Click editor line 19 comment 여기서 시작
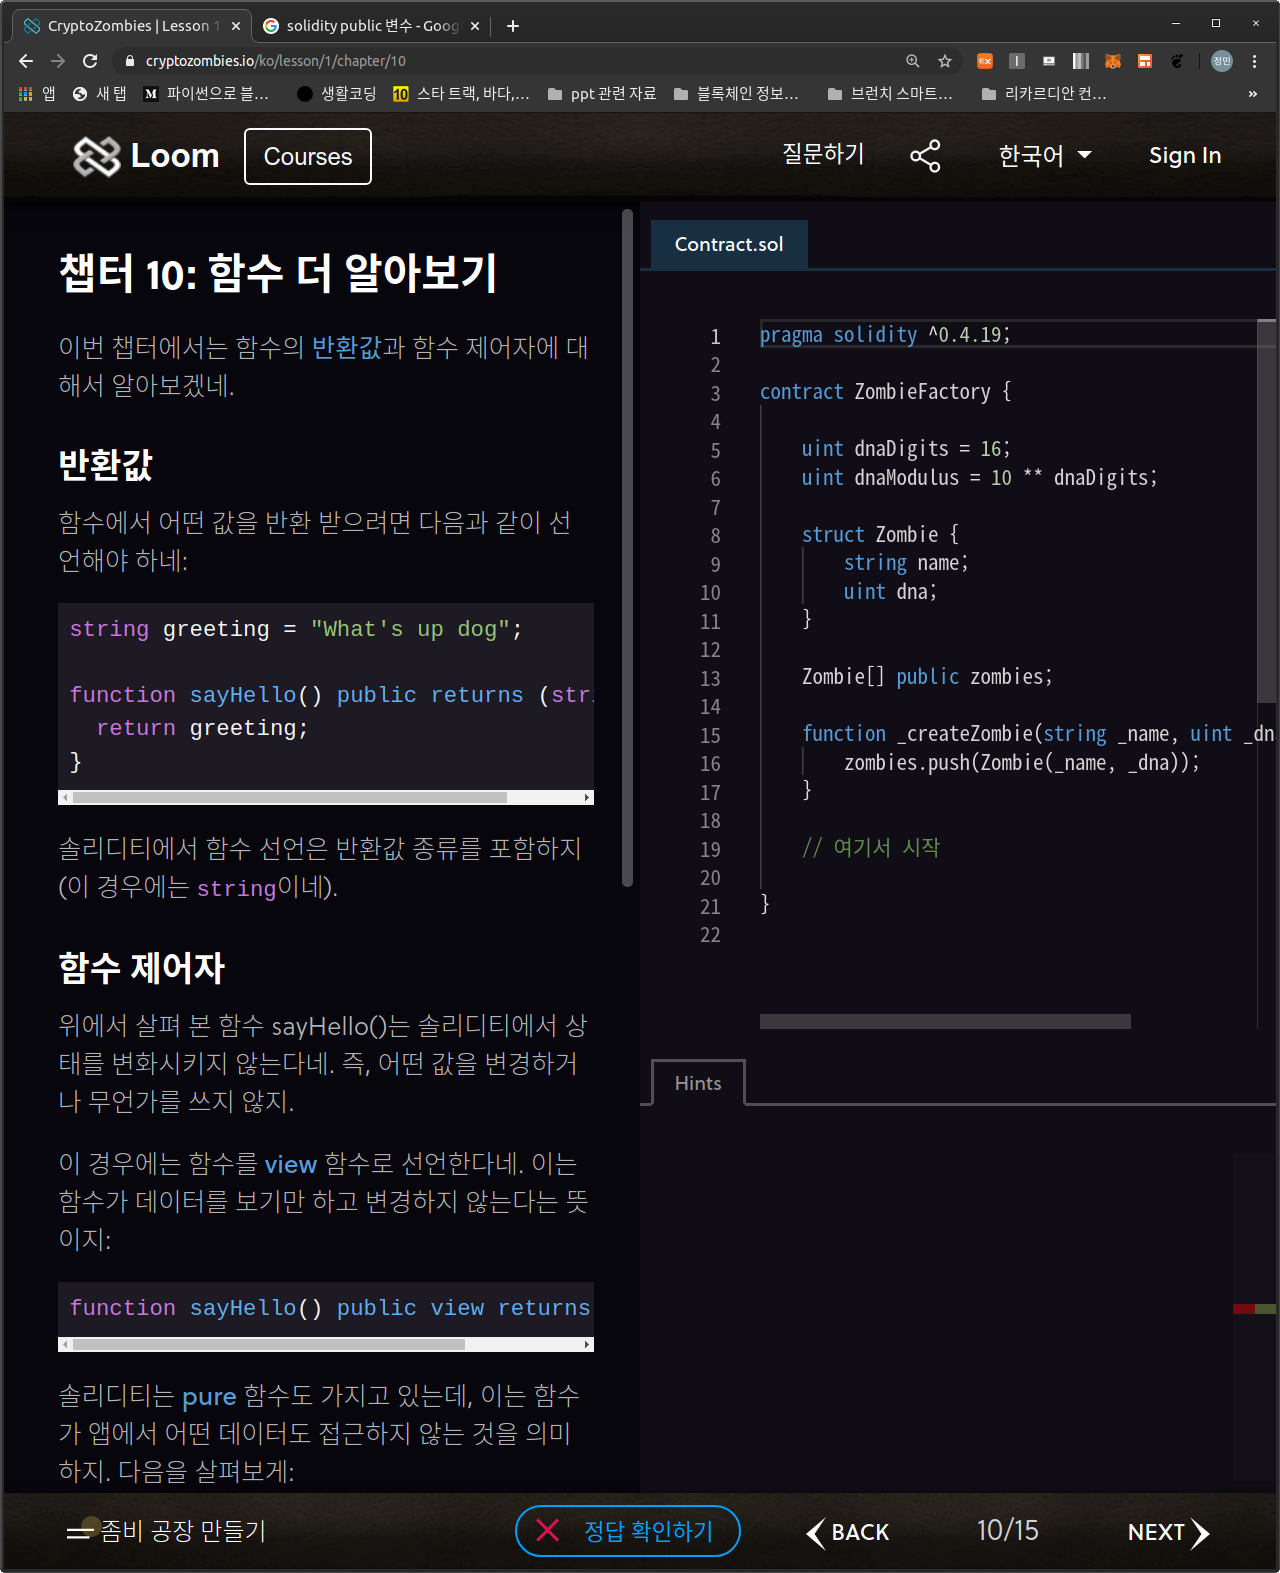1280x1573 pixels. coord(871,848)
